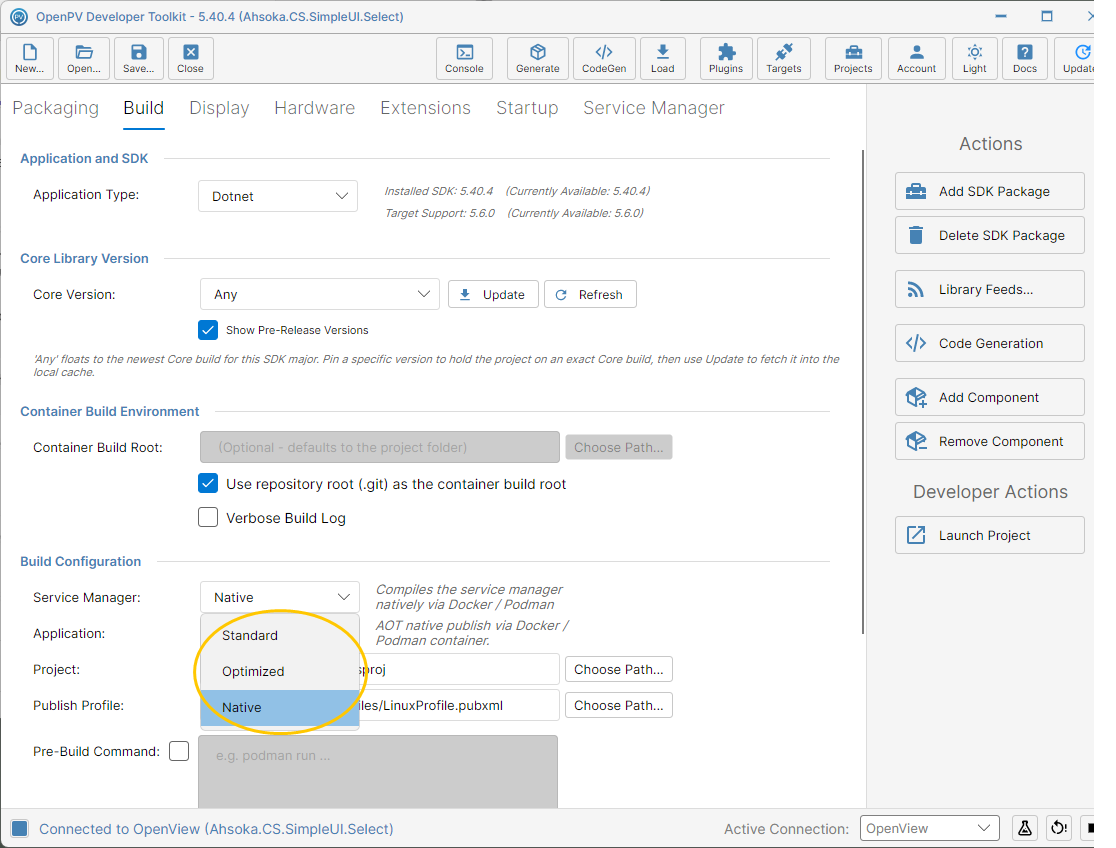Open a project via Open toolbar icon

pyautogui.click(x=84, y=58)
